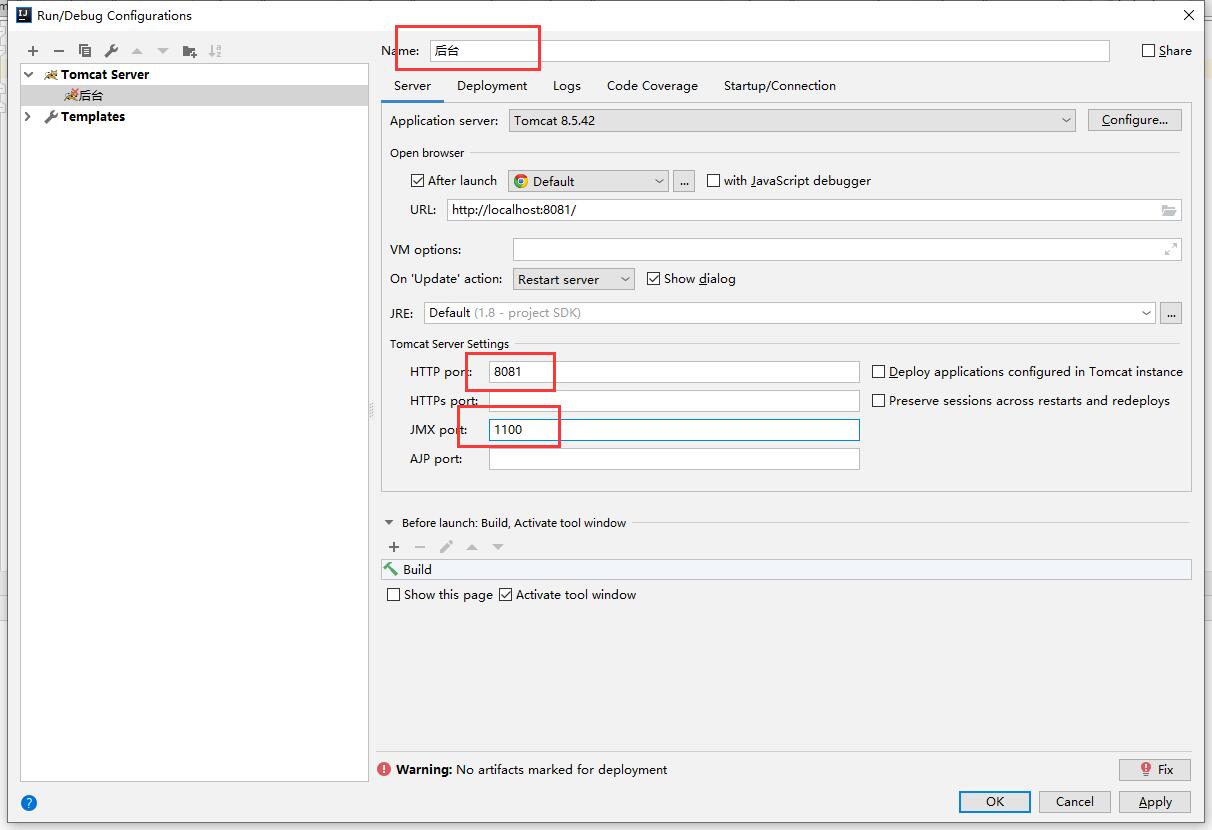
Task: Switch to the Deployment tab
Action: click(x=492, y=86)
